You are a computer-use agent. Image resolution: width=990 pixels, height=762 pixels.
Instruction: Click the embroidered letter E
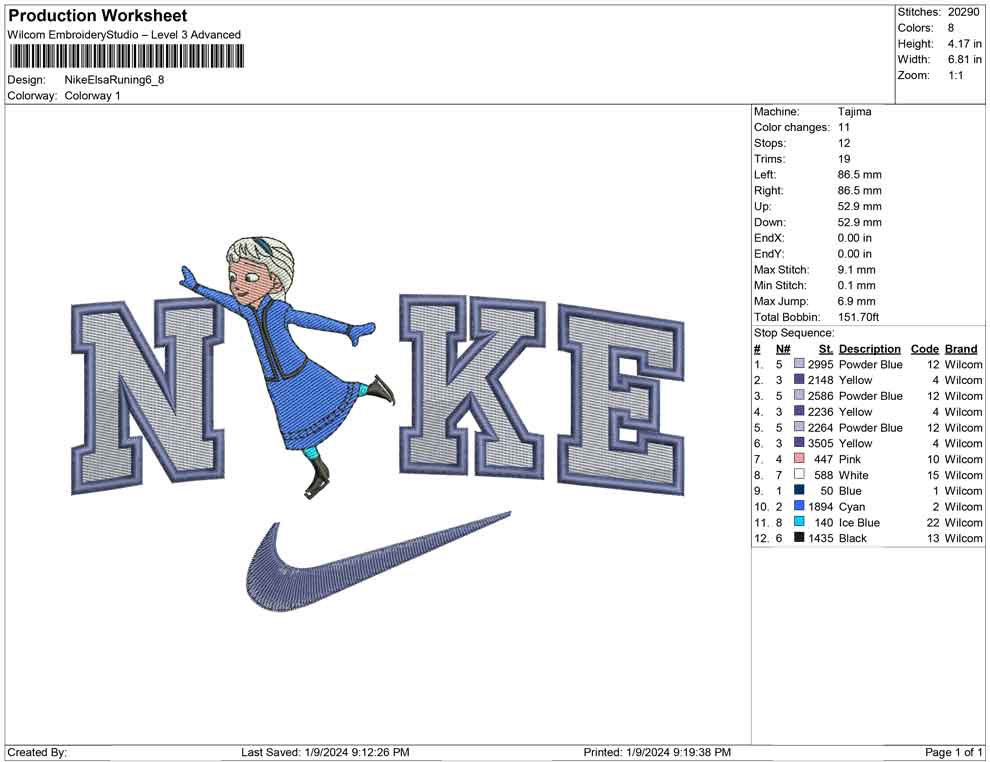point(621,399)
